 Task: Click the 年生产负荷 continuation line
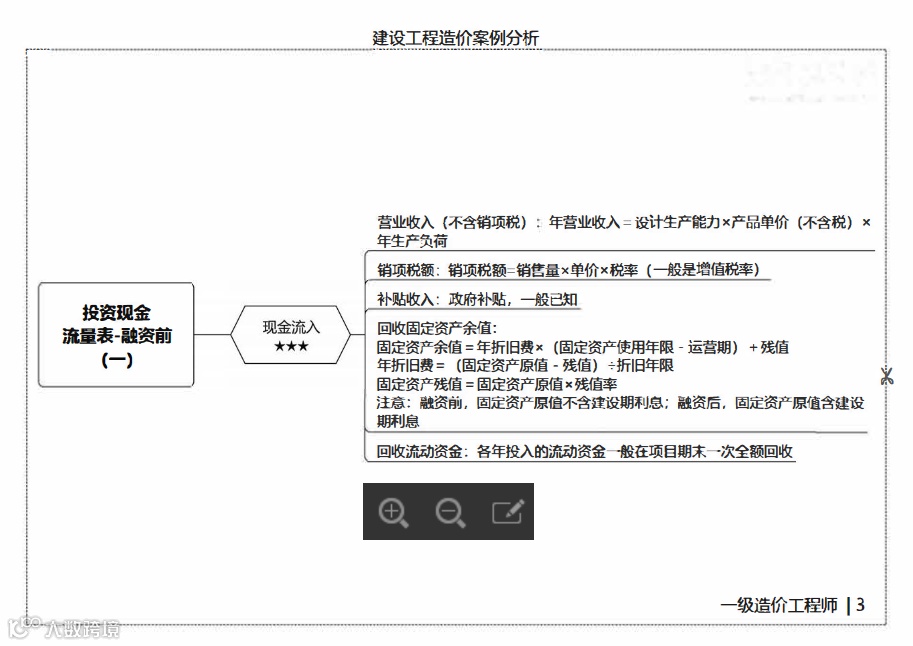(x=412, y=241)
